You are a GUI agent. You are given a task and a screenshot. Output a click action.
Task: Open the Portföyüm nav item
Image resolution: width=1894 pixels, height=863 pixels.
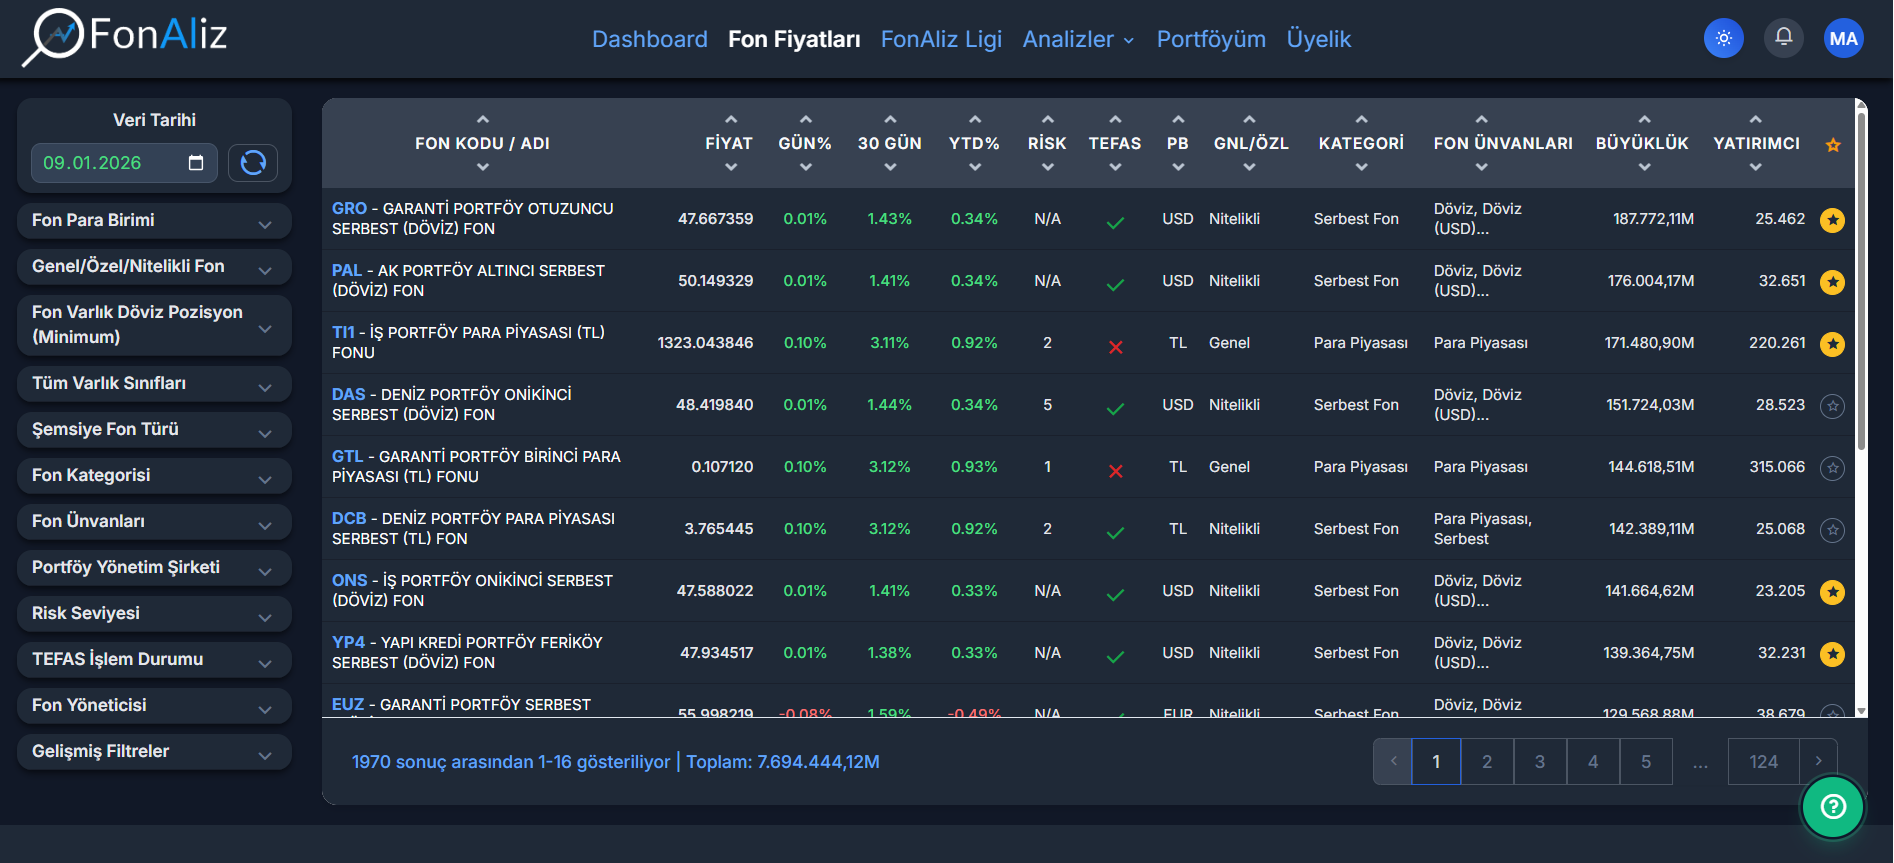pyautogui.click(x=1211, y=39)
